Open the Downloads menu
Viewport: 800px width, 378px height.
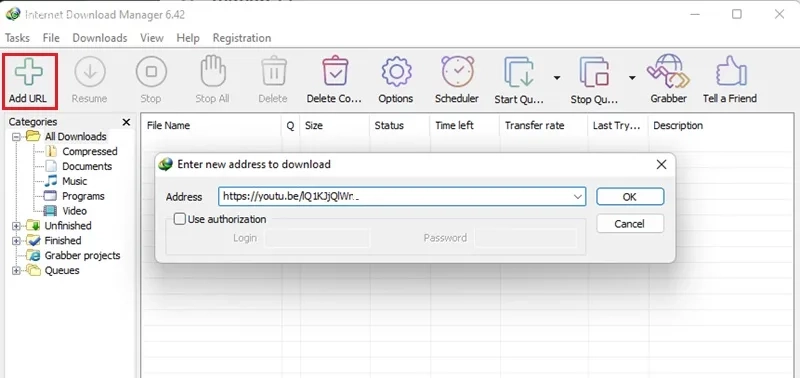(x=99, y=38)
